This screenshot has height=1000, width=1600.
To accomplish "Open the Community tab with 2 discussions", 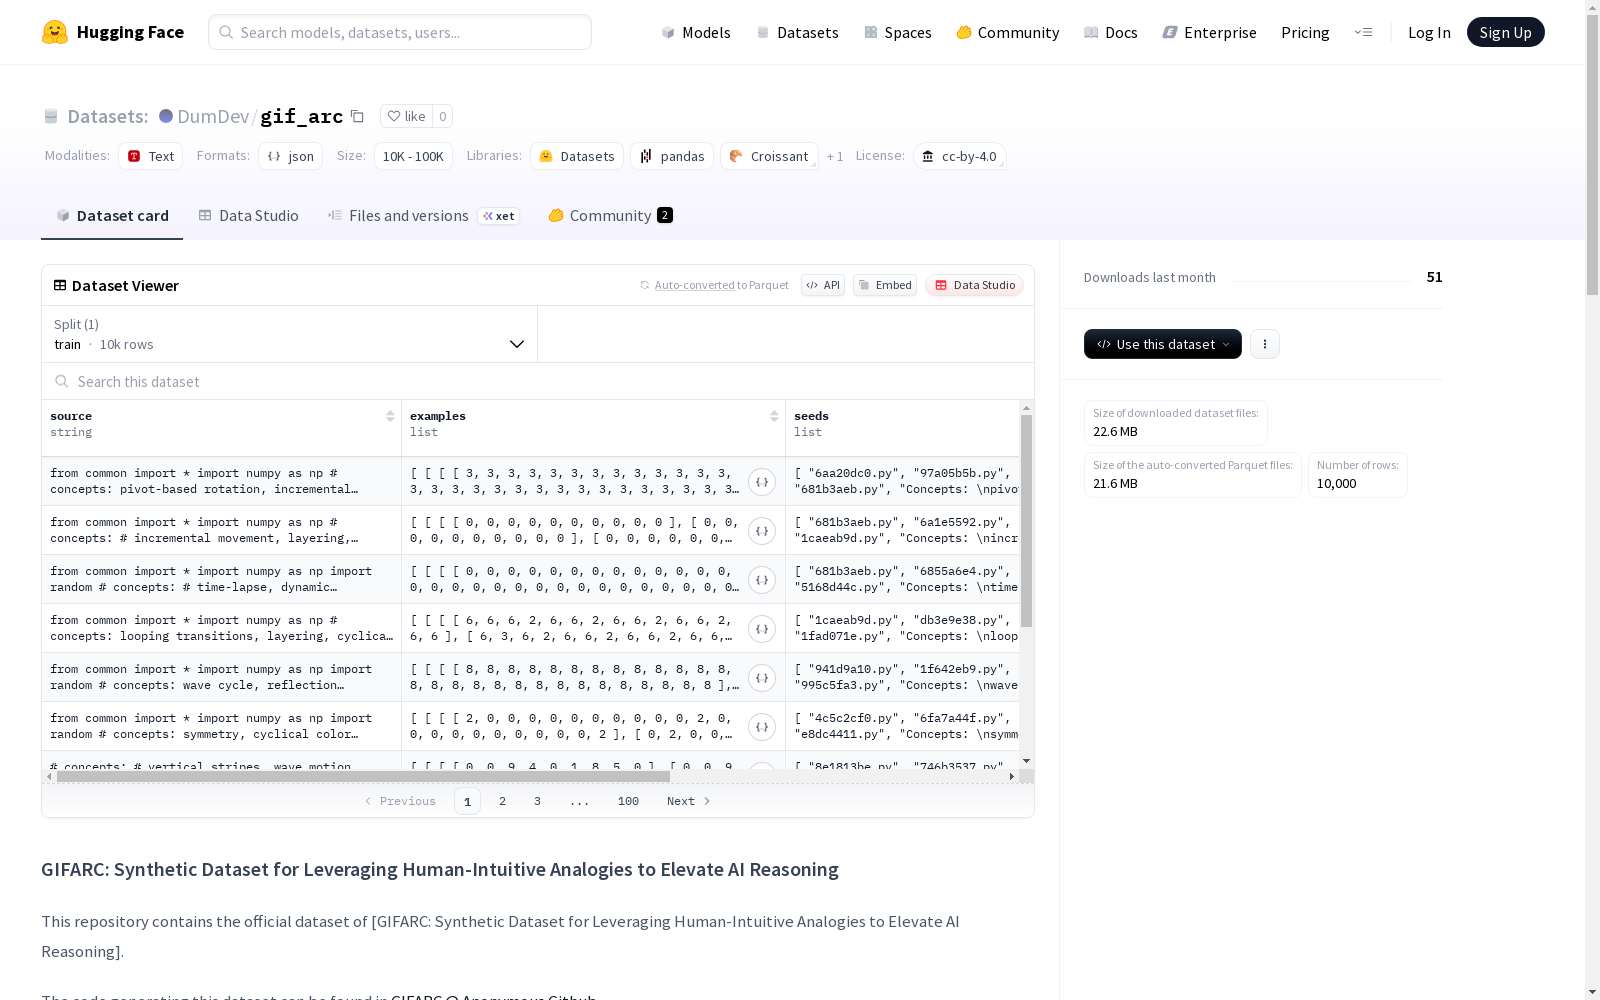I will click(x=610, y=215).
